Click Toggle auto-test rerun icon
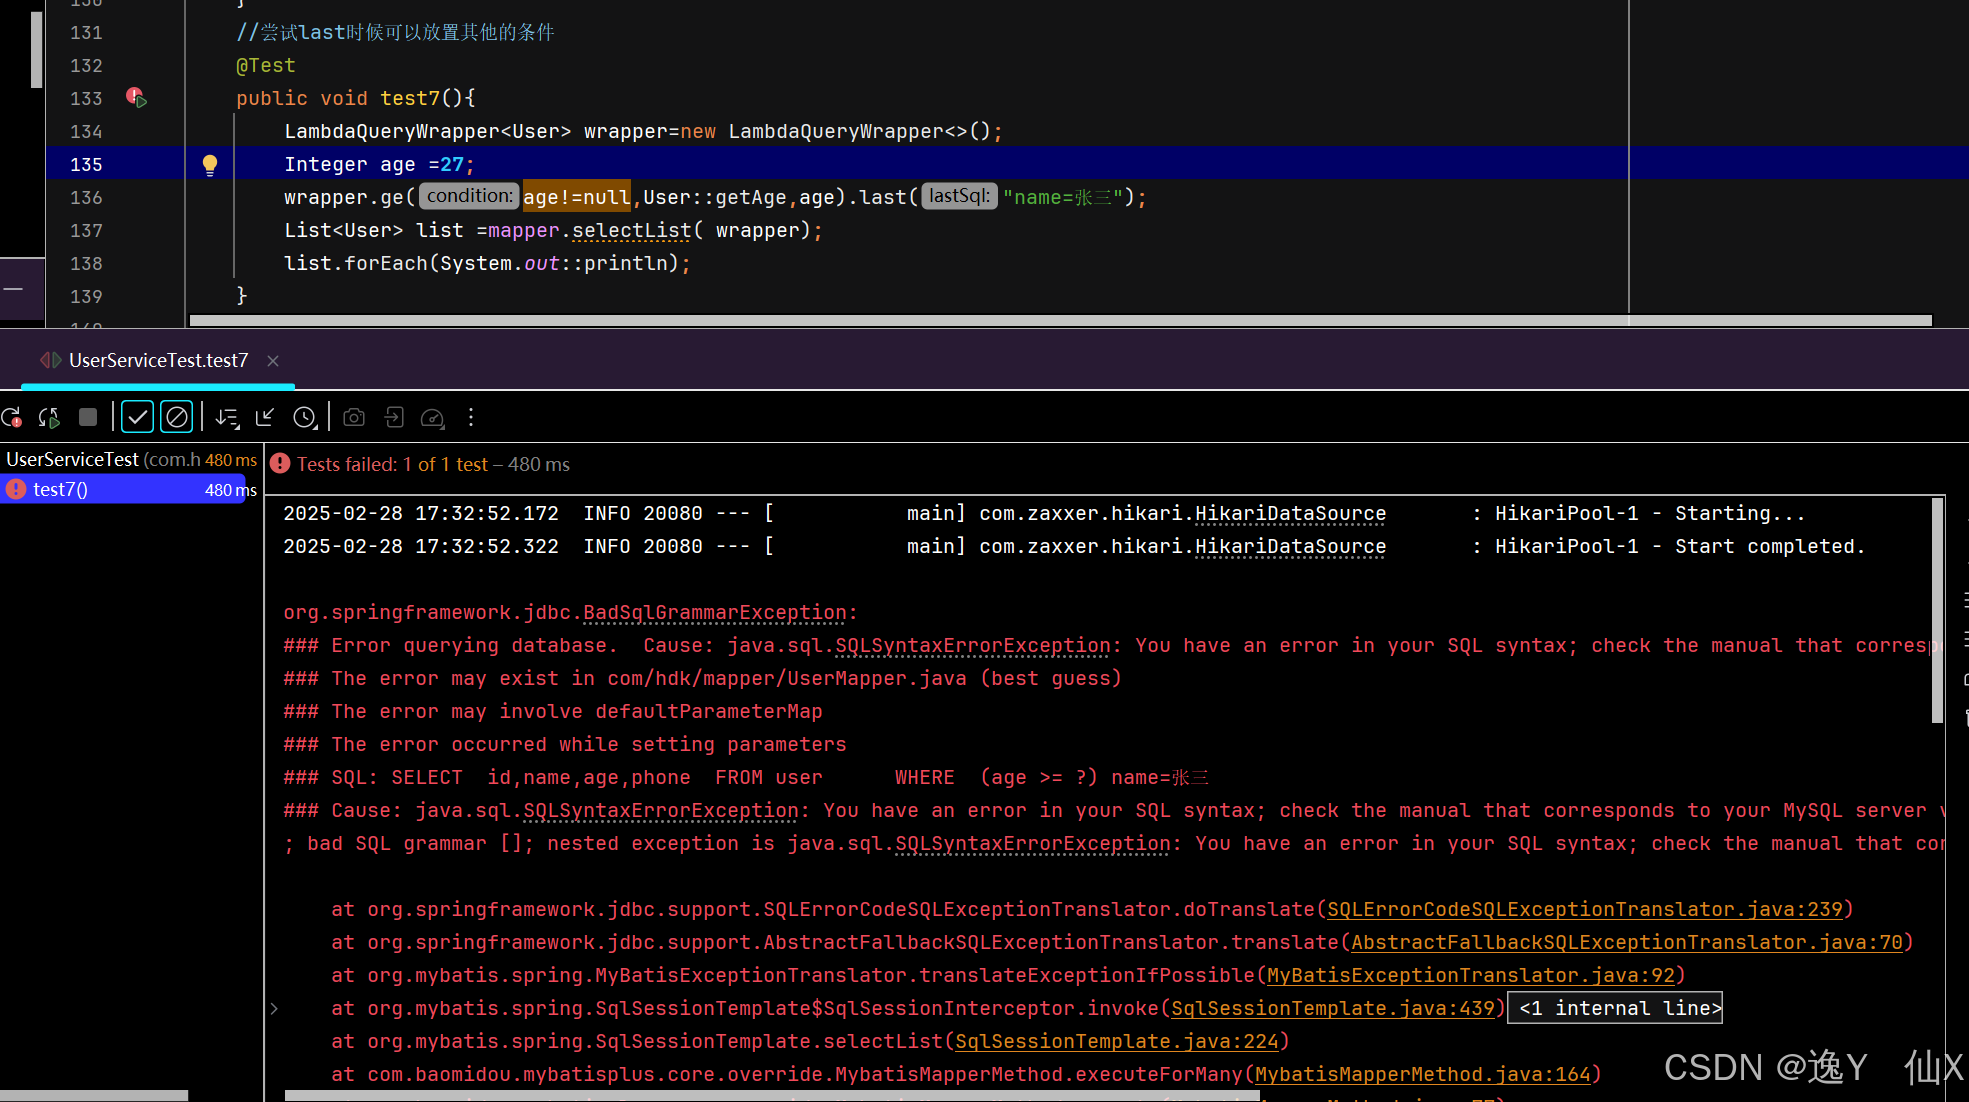 [x=49, y=417]
